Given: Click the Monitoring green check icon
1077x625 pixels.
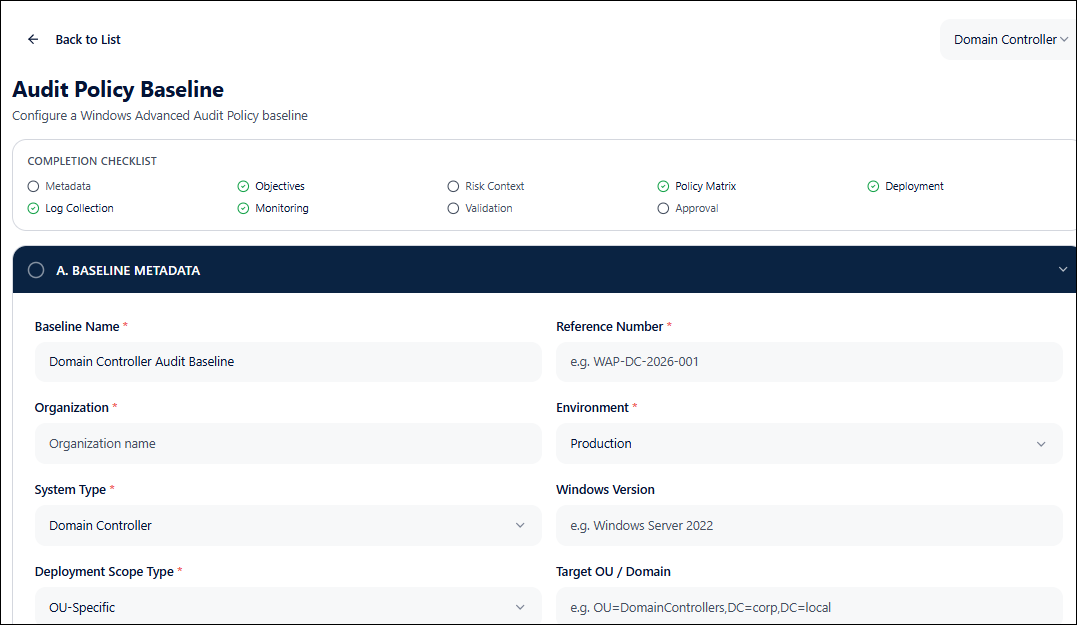Looking at the screenshot, I should tap(243, 208).
